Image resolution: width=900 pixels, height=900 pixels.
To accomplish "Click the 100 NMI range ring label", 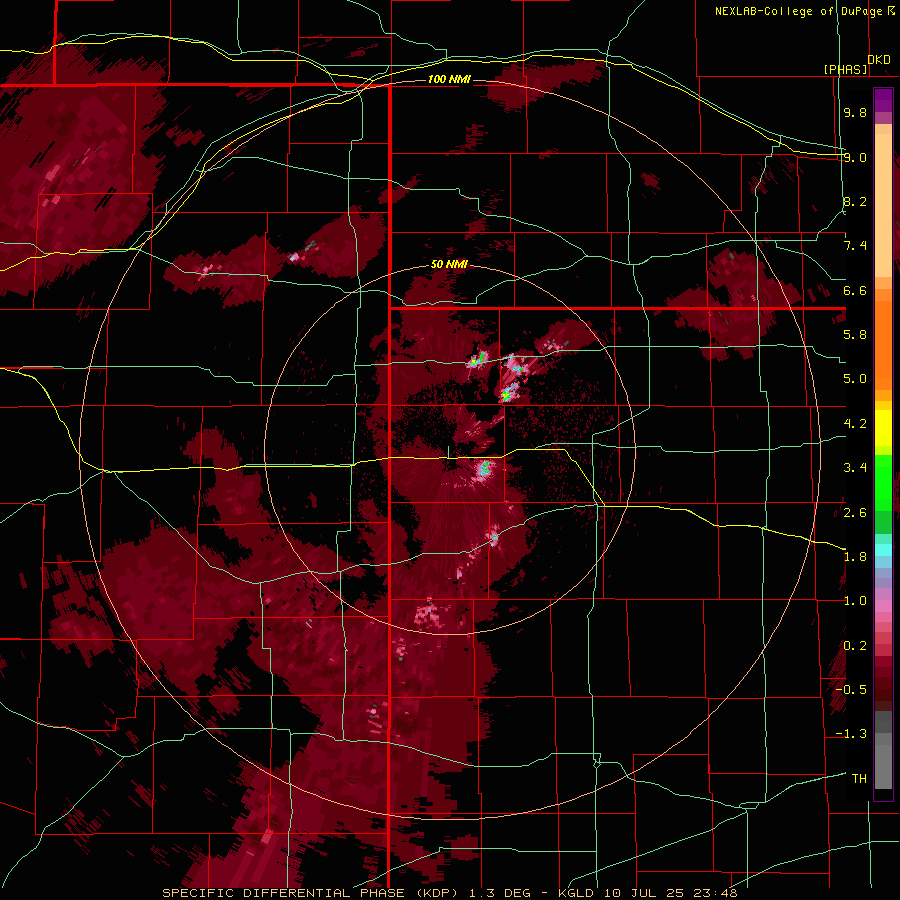I will [449, 79].
